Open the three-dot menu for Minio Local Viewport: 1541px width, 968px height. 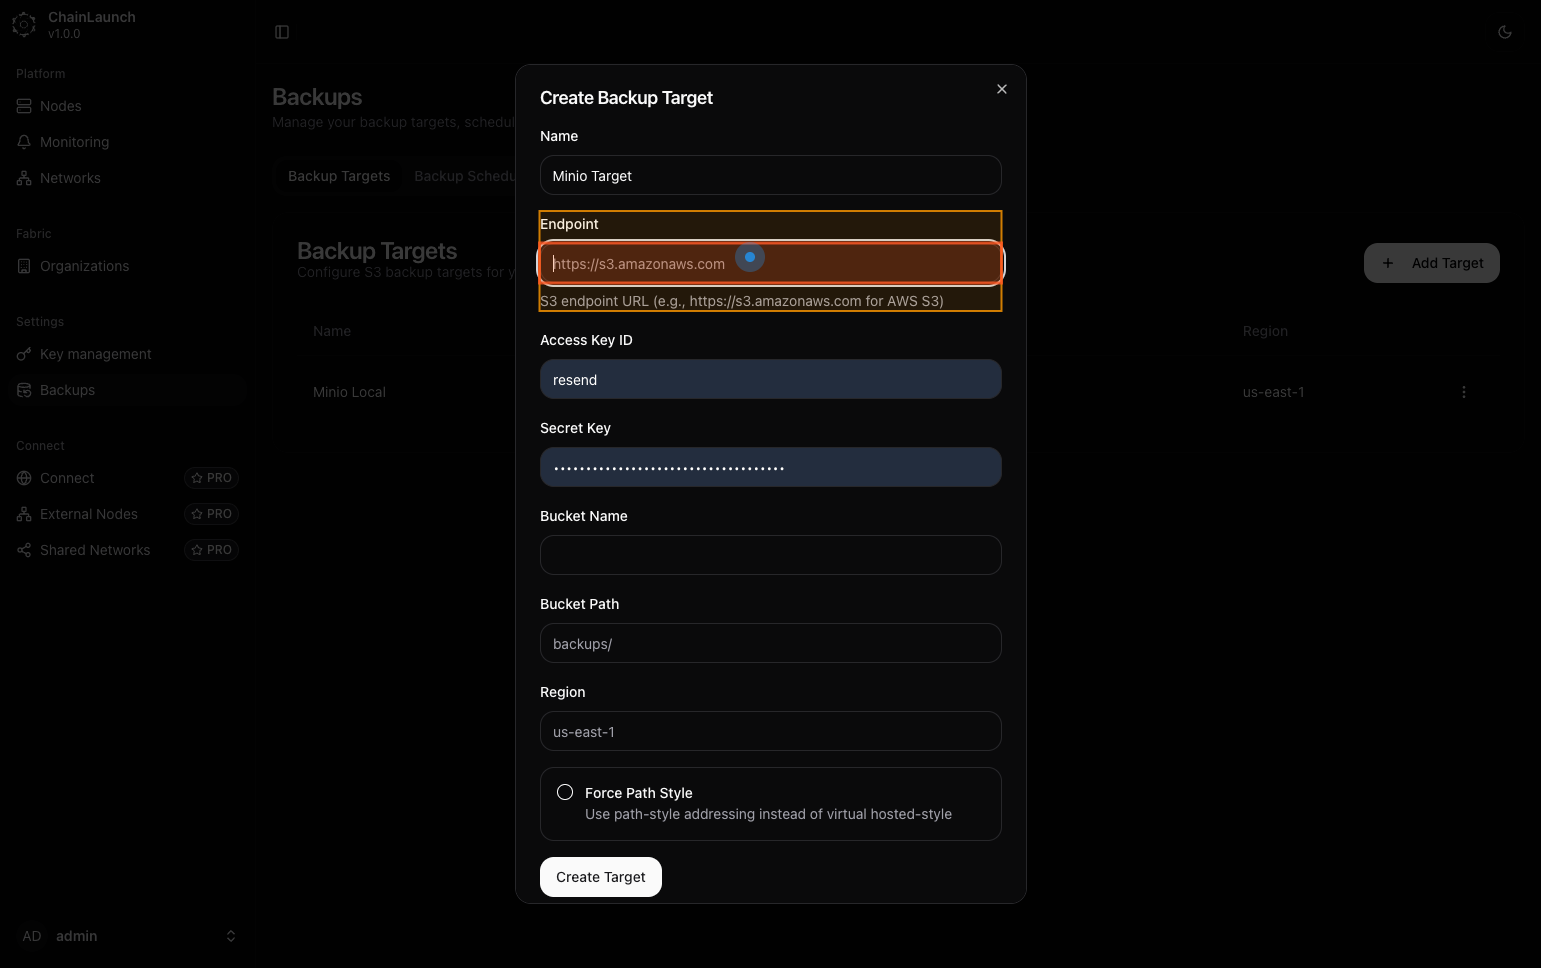coord(1463,392)
